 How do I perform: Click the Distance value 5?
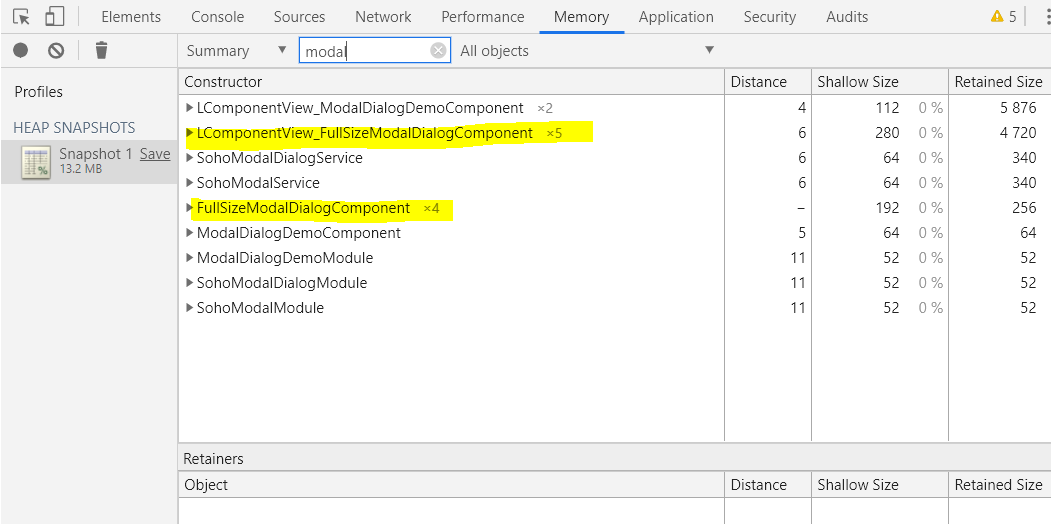point(802,233)
